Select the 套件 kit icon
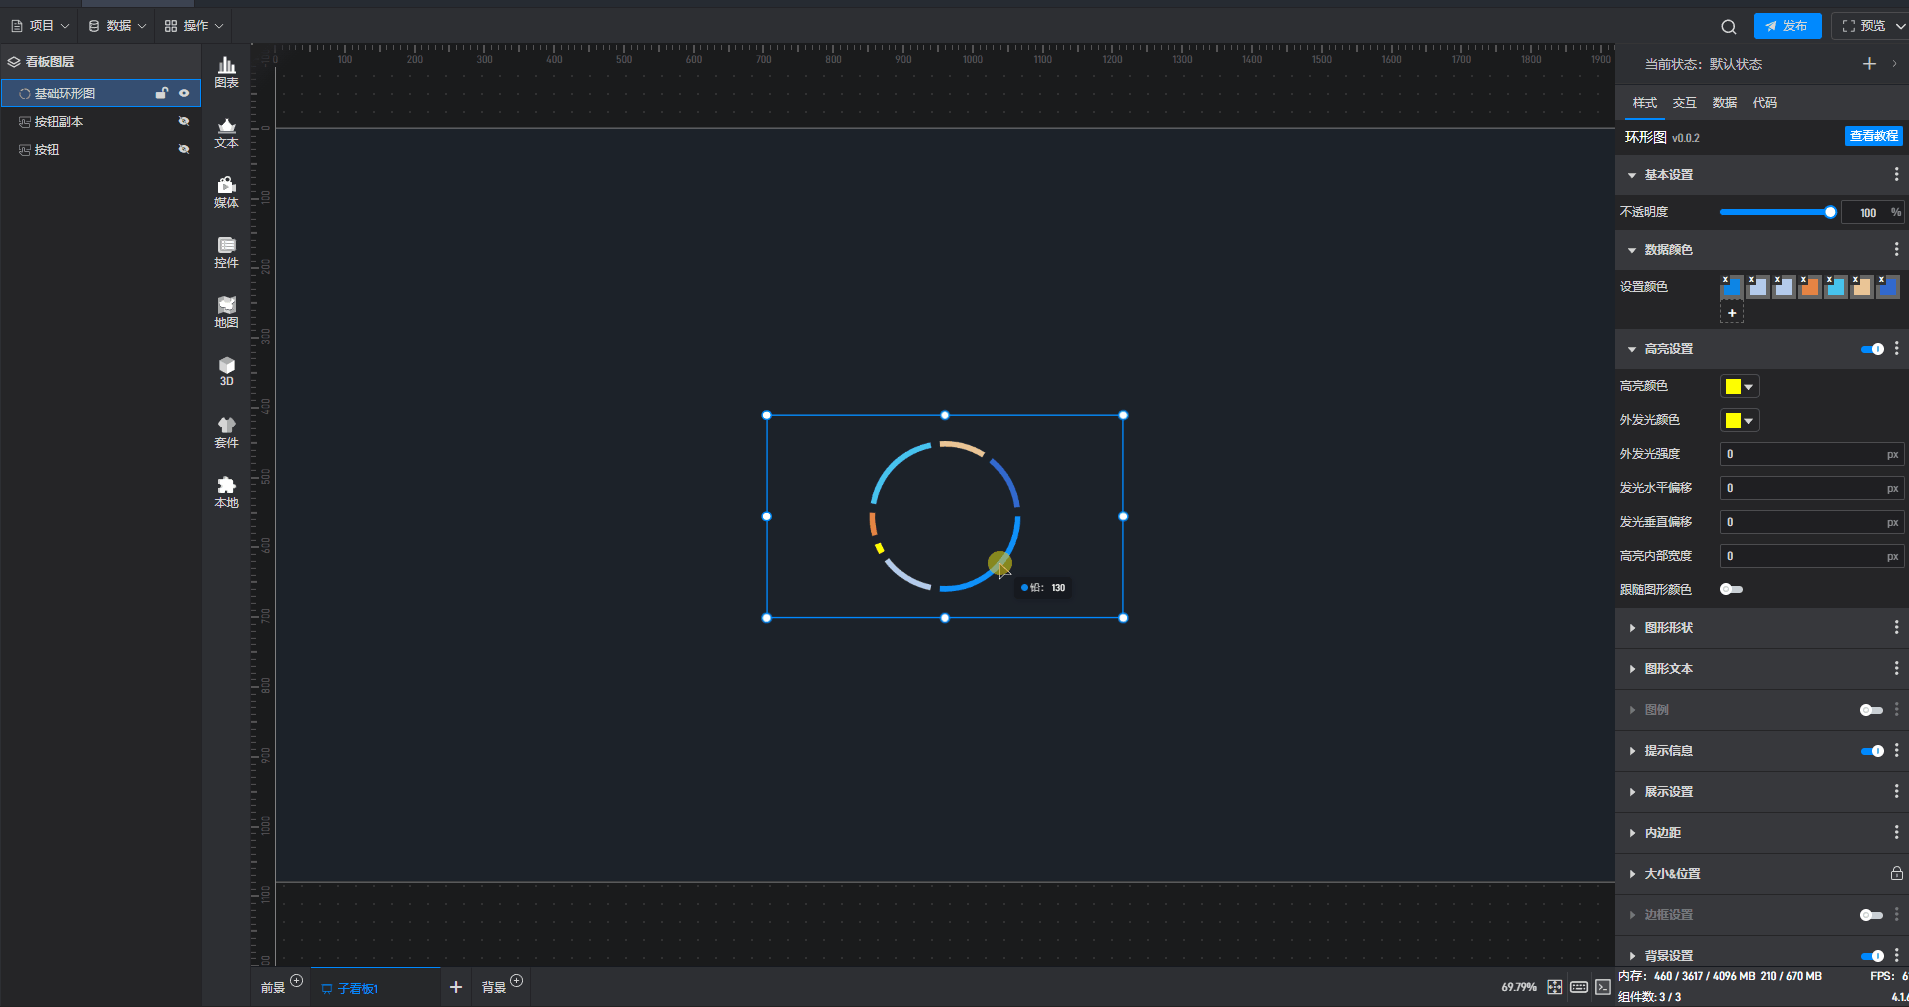 (227, 432)
